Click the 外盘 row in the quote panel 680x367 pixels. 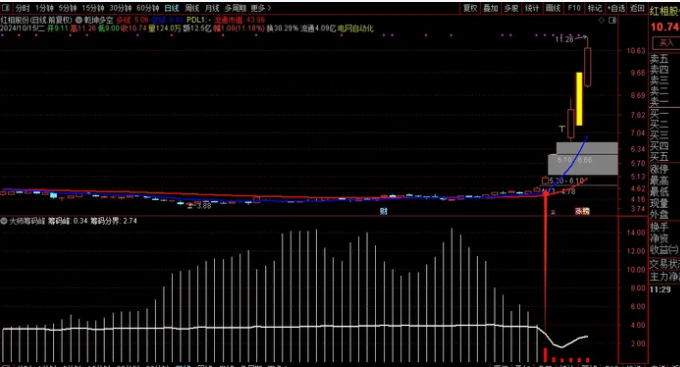tap(659, 214)
